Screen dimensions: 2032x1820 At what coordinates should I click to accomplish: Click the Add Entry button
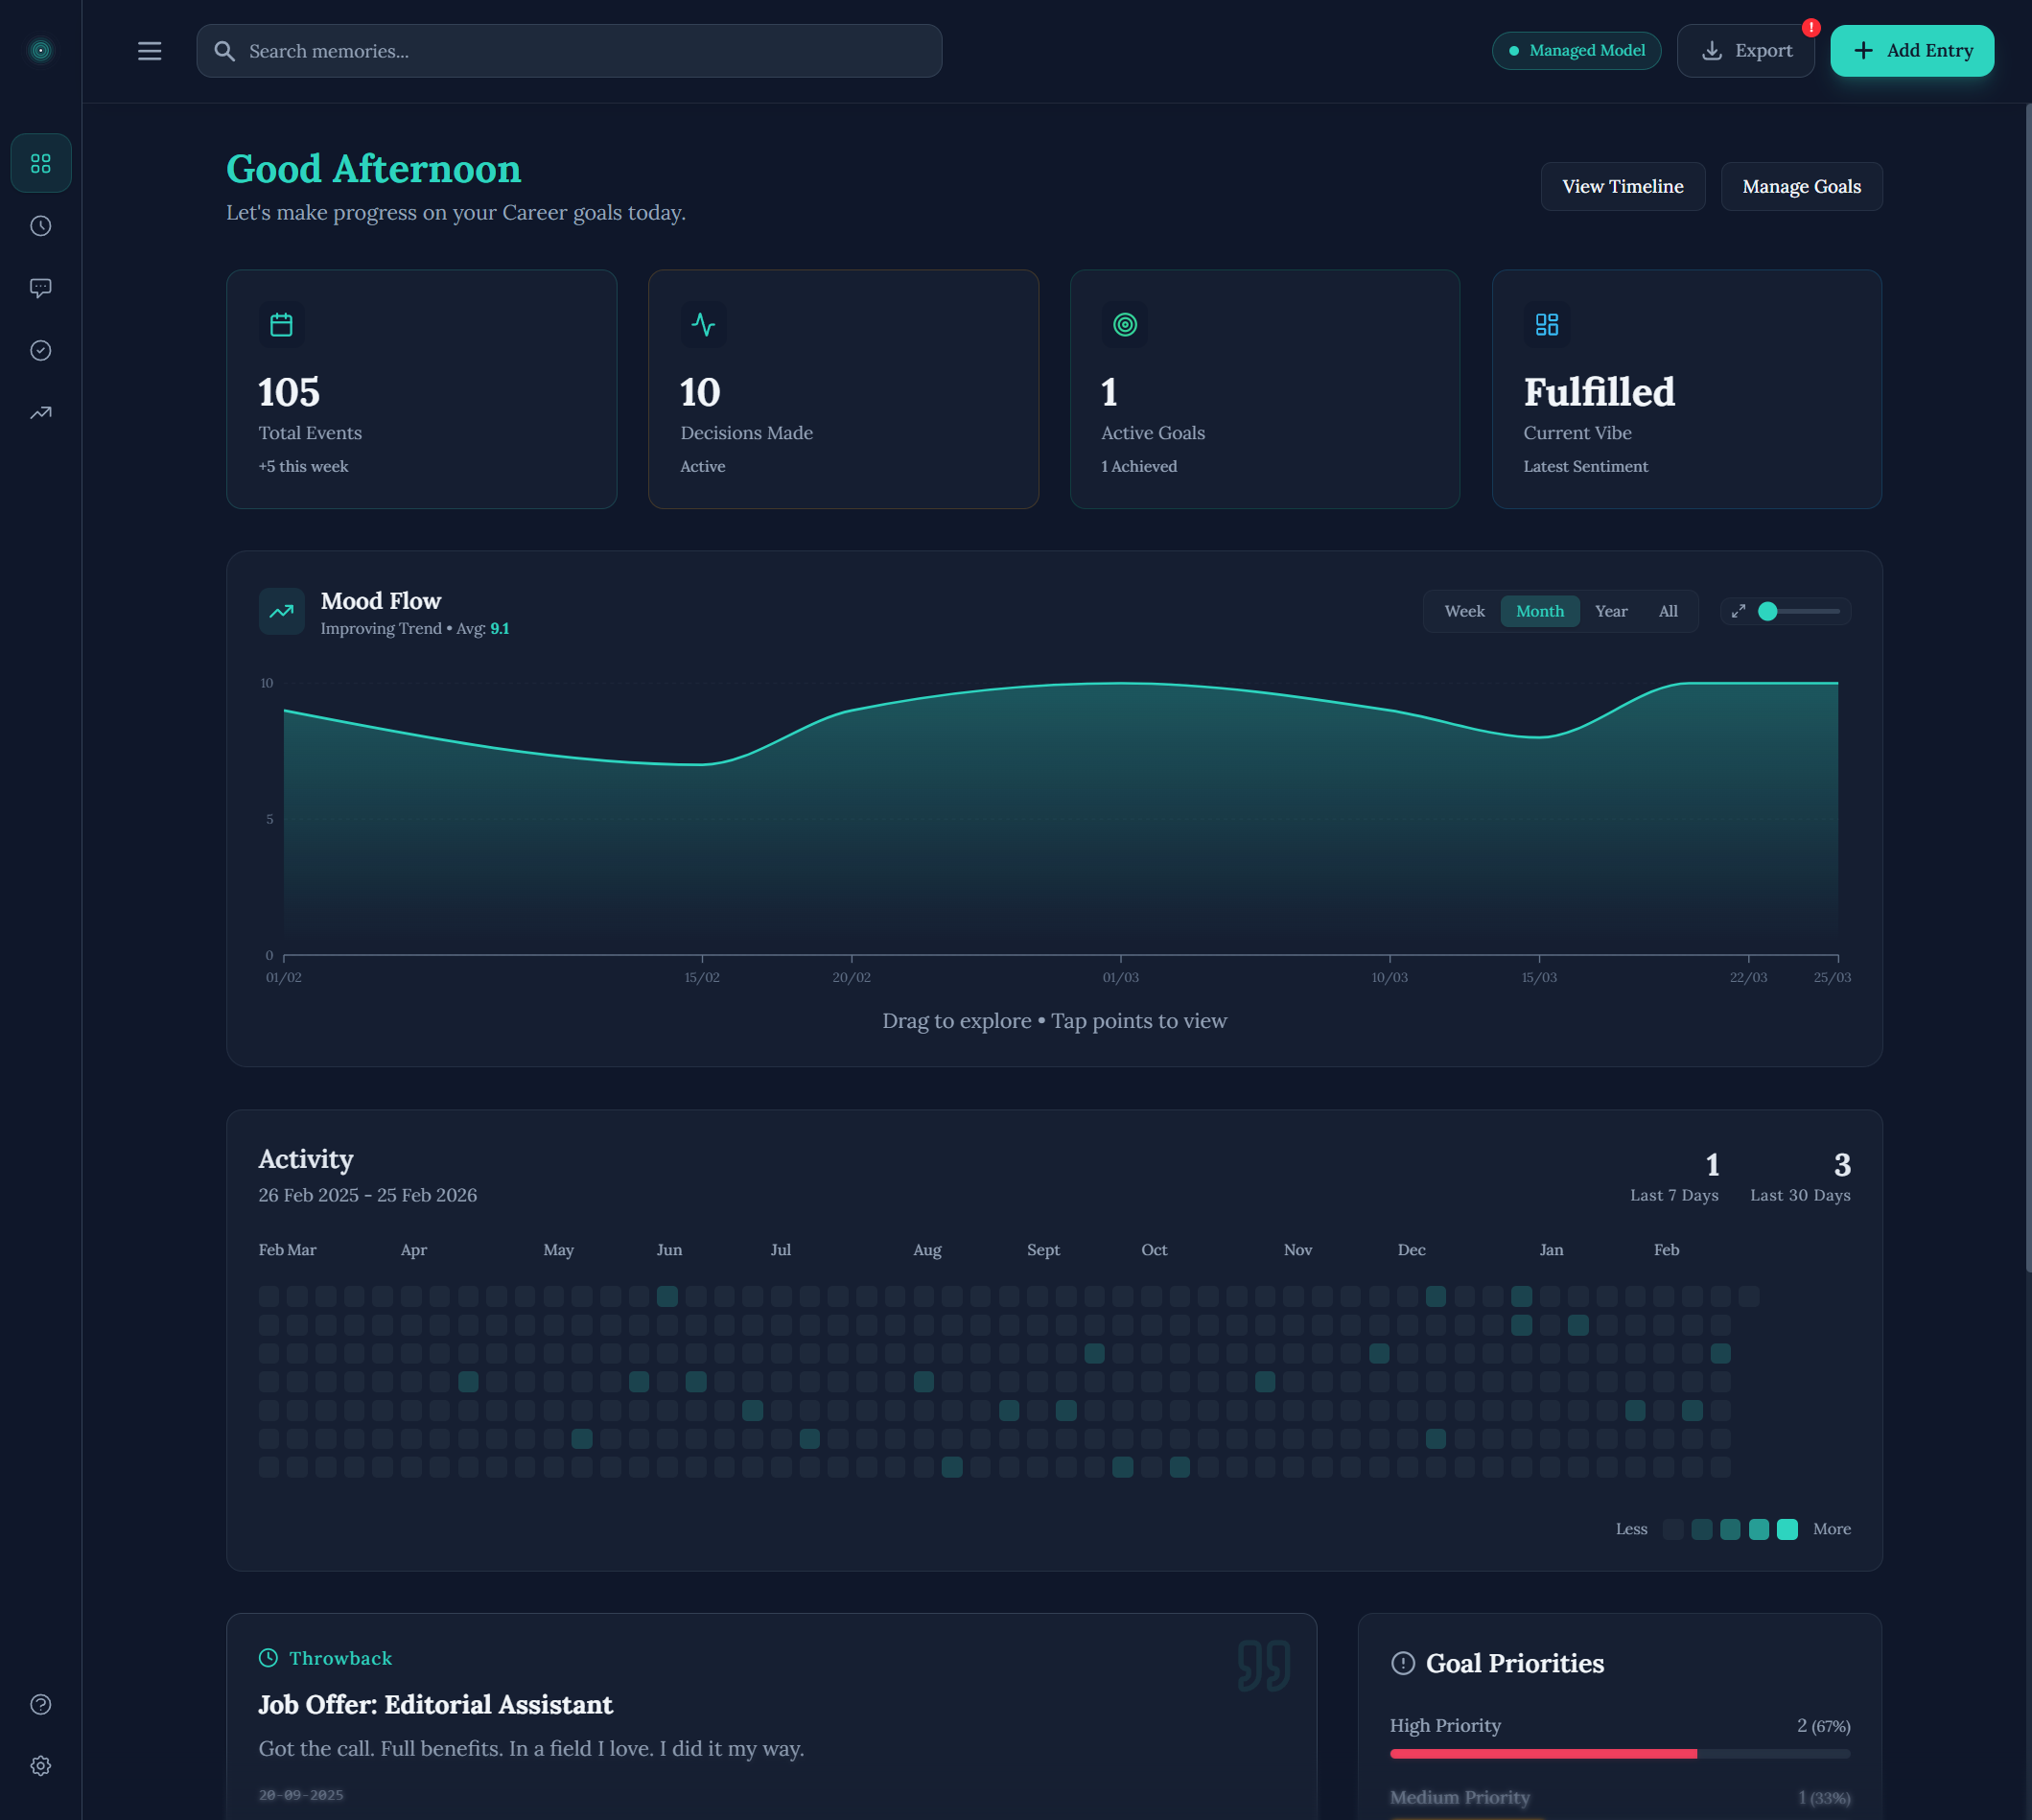click(x=1911, y=51)
